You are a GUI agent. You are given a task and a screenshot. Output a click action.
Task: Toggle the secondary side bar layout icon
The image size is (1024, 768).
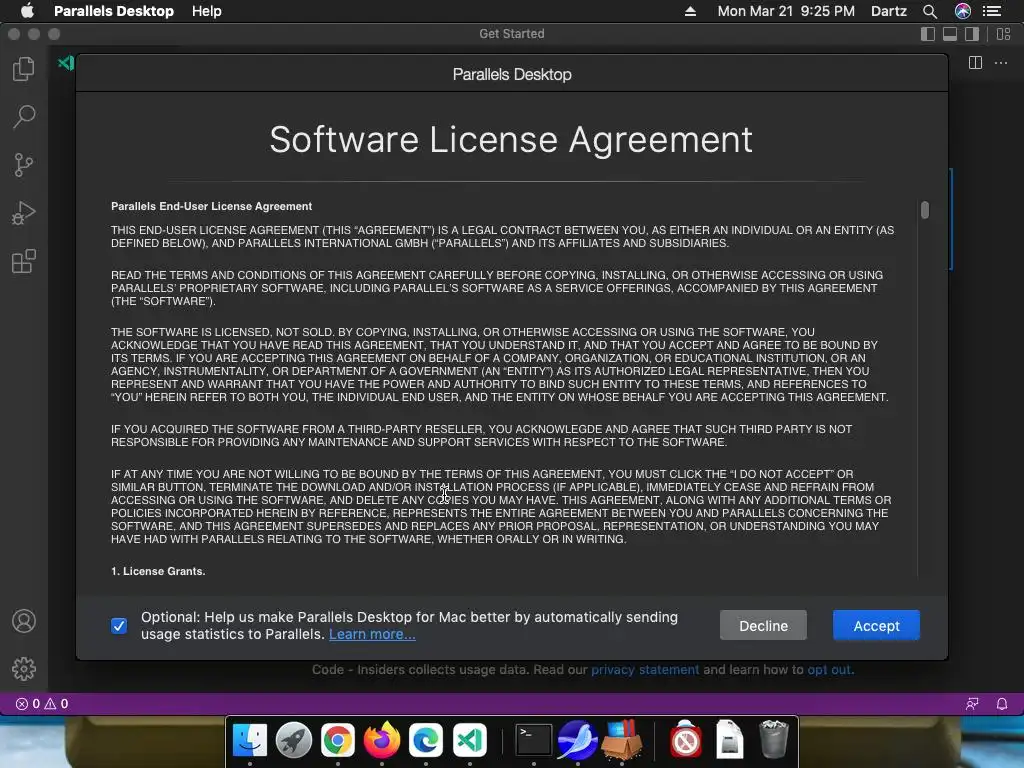pyautogui.click(x=972, y=34)
